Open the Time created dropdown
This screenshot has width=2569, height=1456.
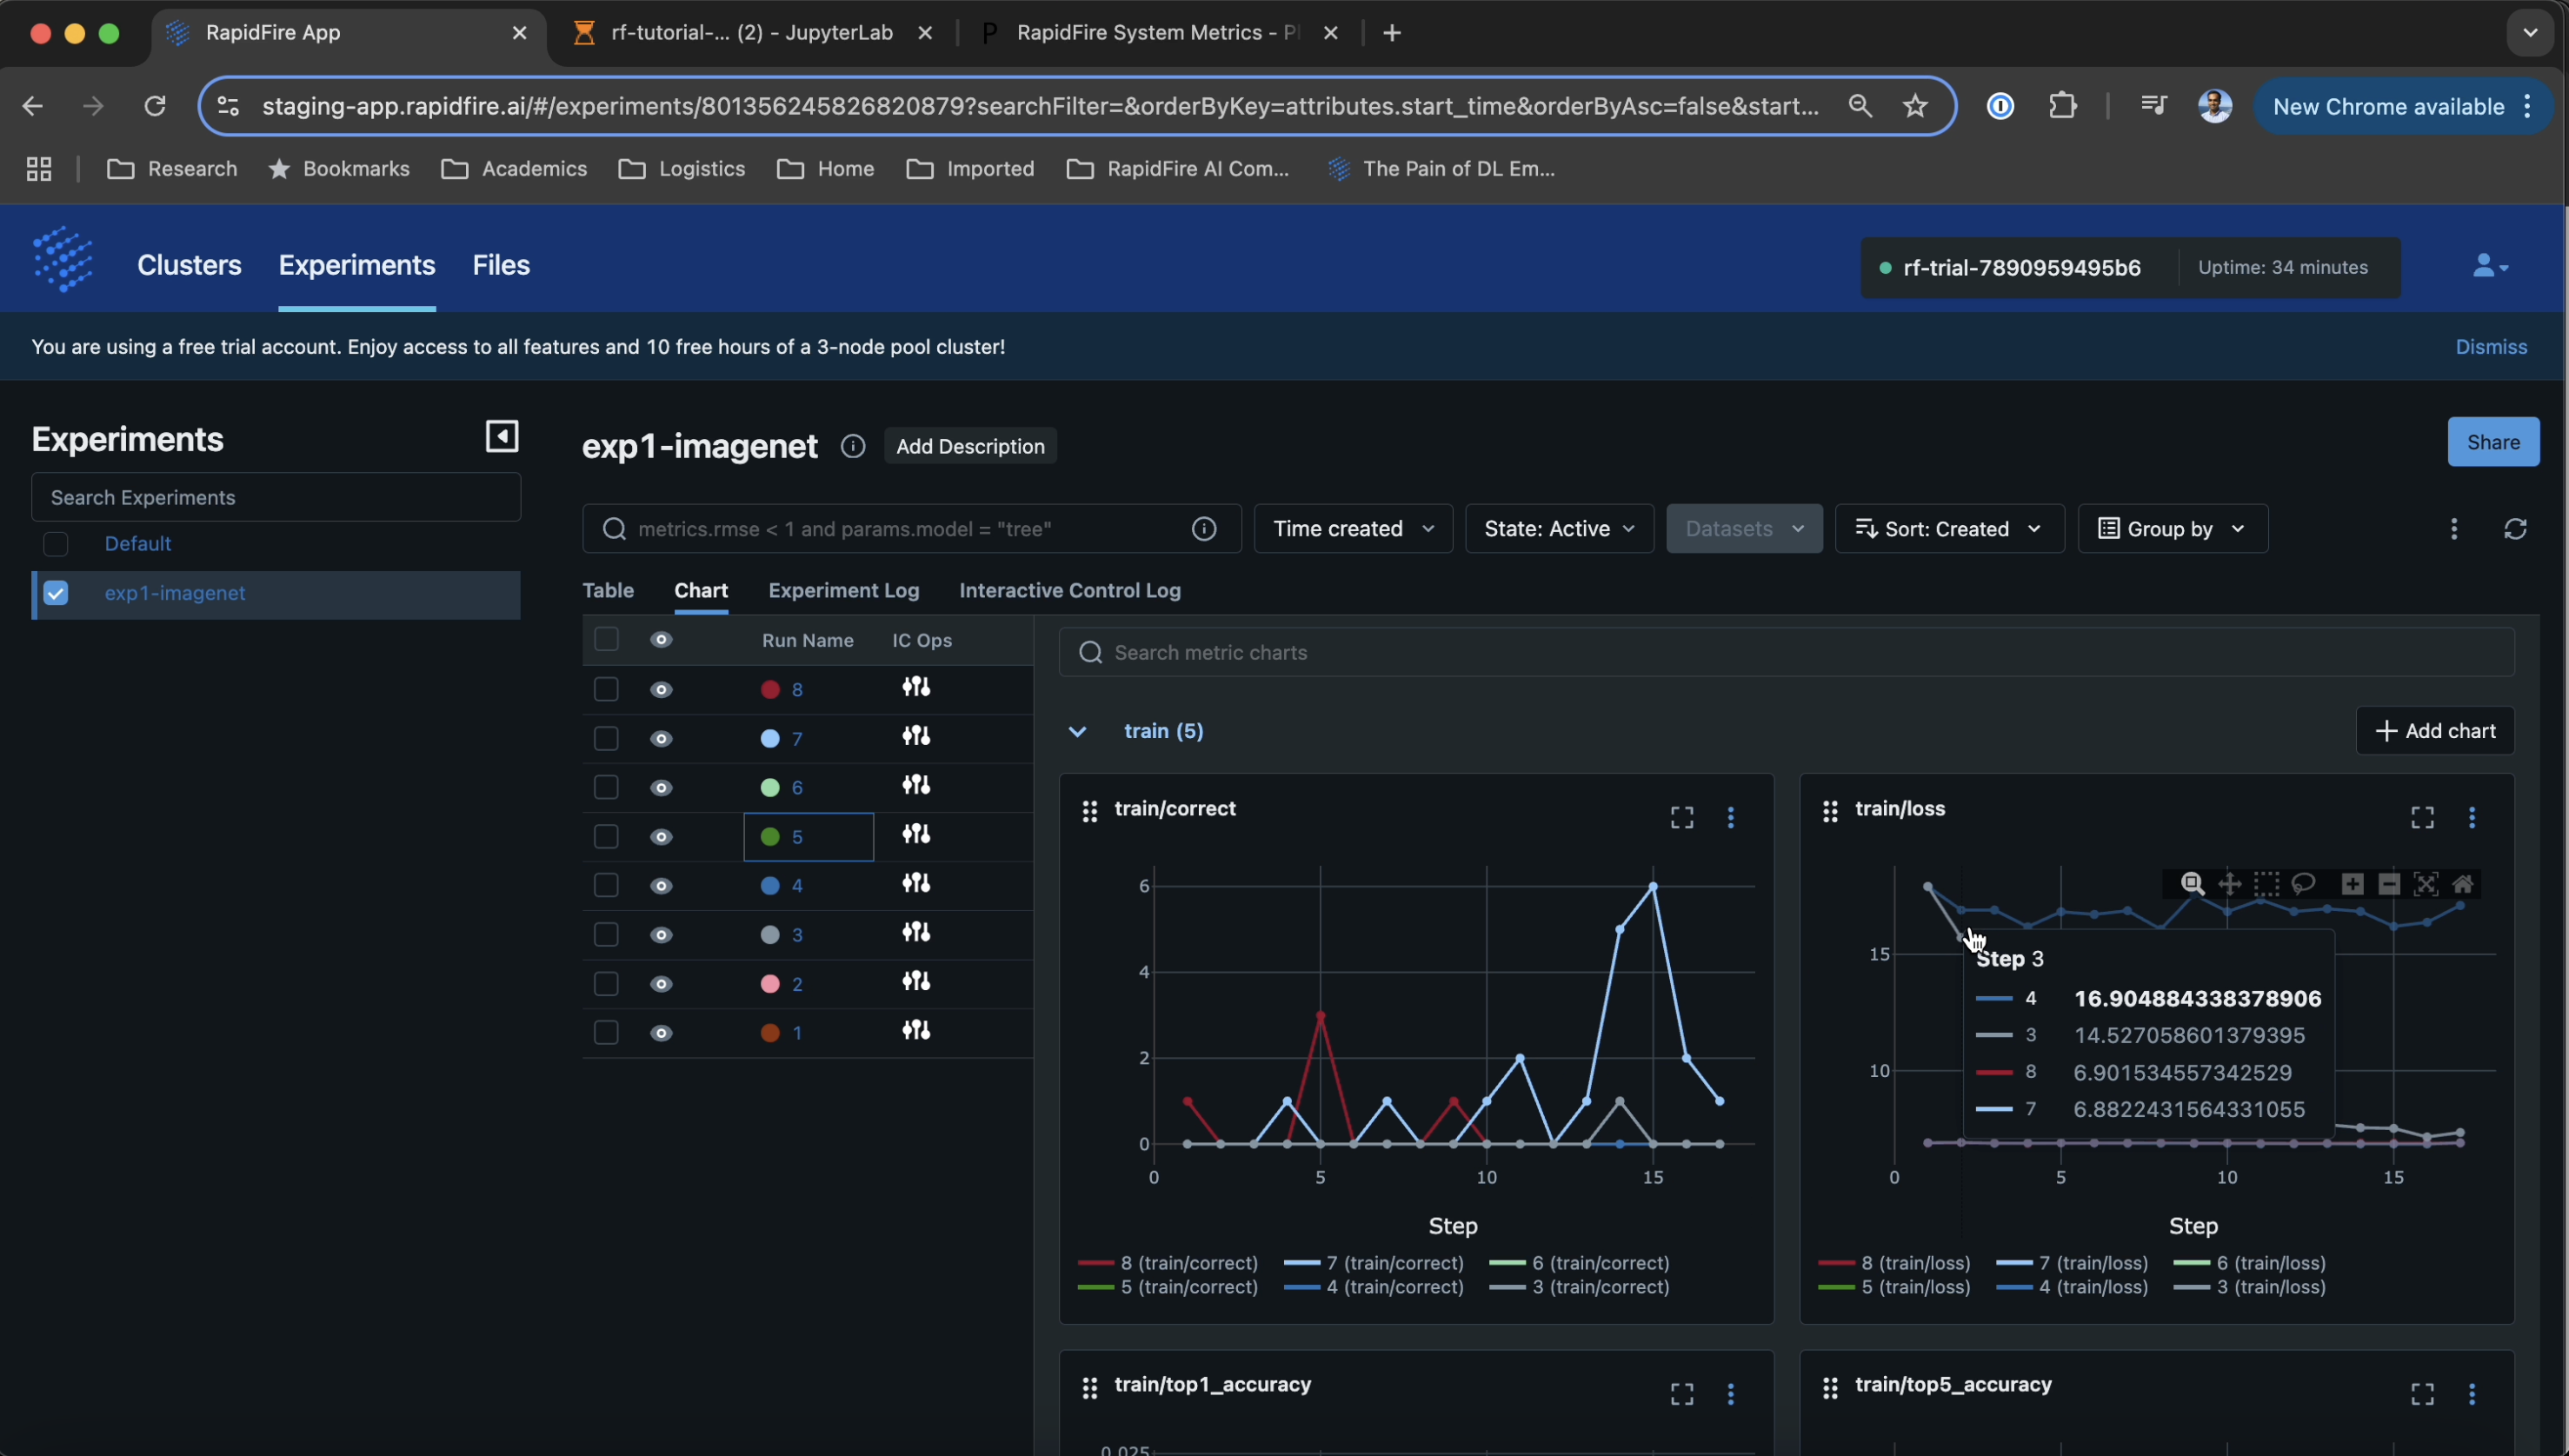tap(1353, 529)
